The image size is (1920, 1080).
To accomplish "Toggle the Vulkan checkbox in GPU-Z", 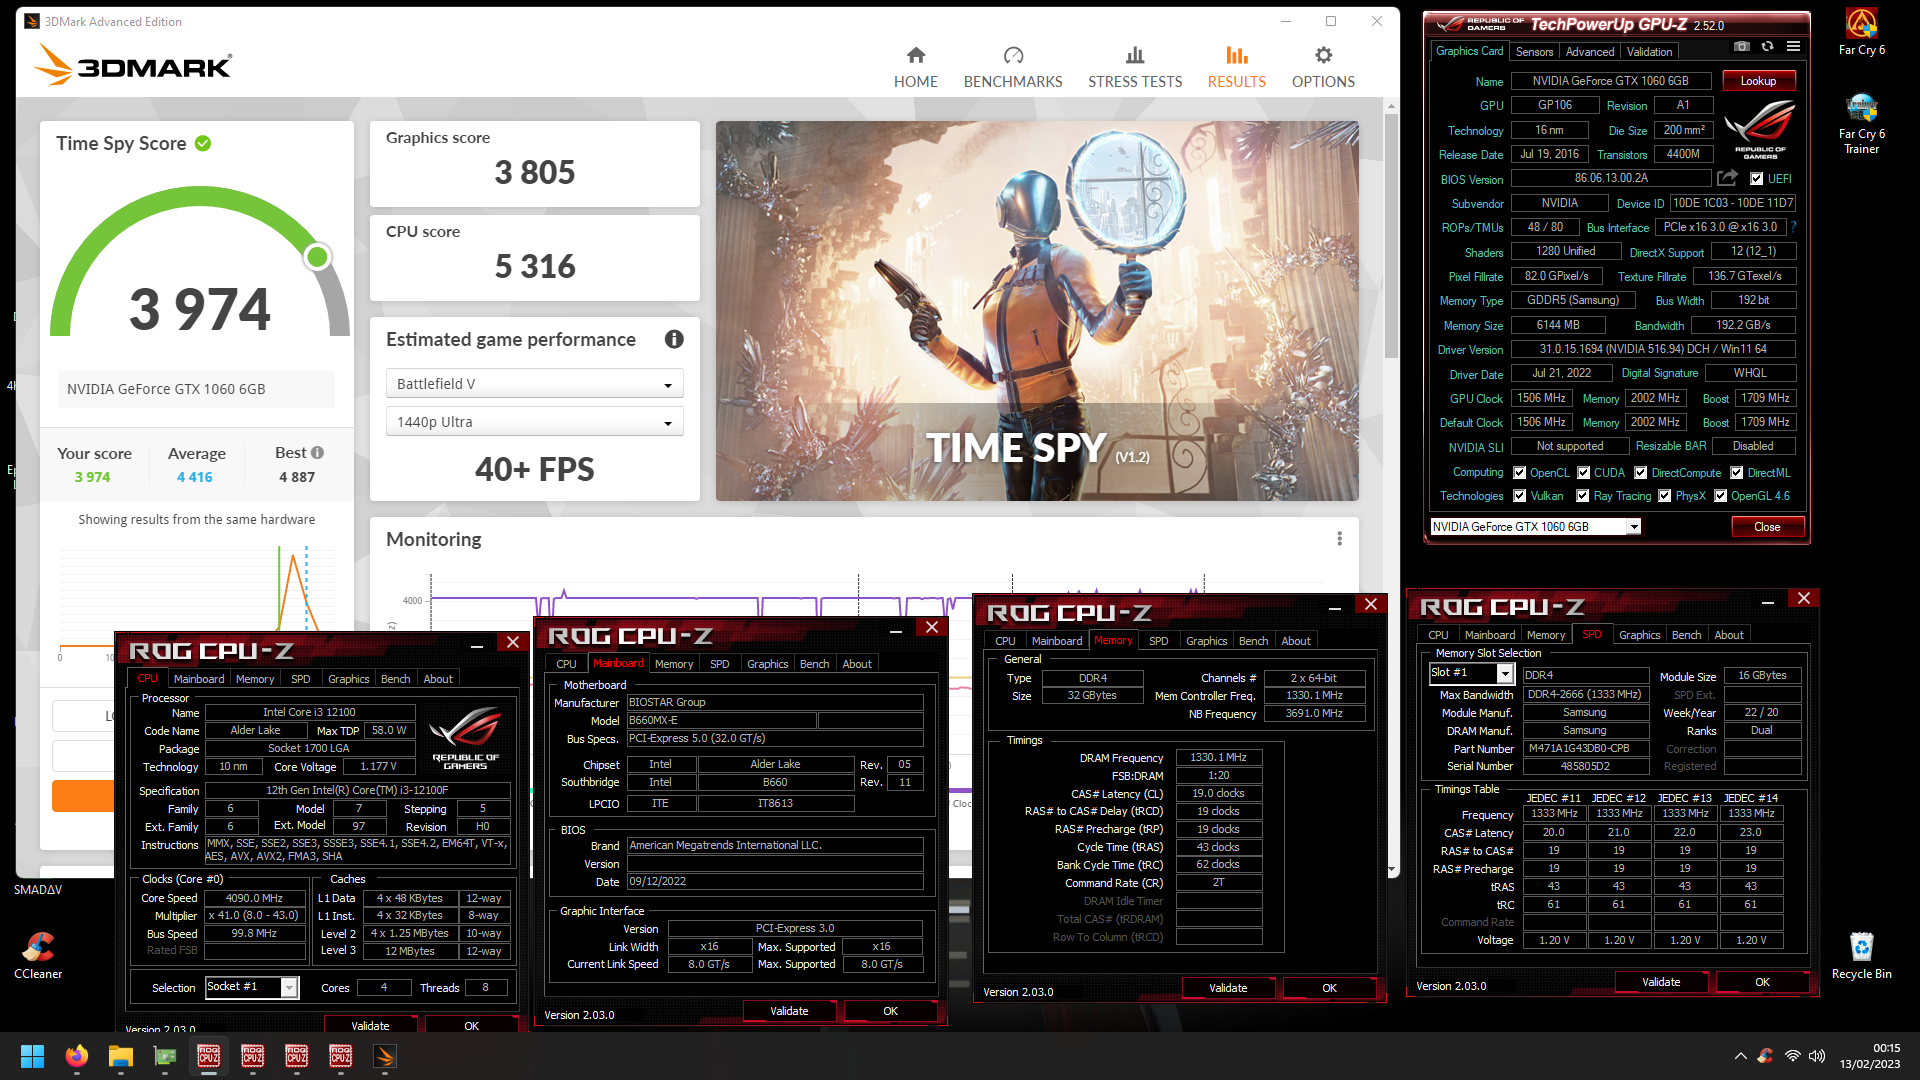I will pyautogui.click(x=1520, y=496).
